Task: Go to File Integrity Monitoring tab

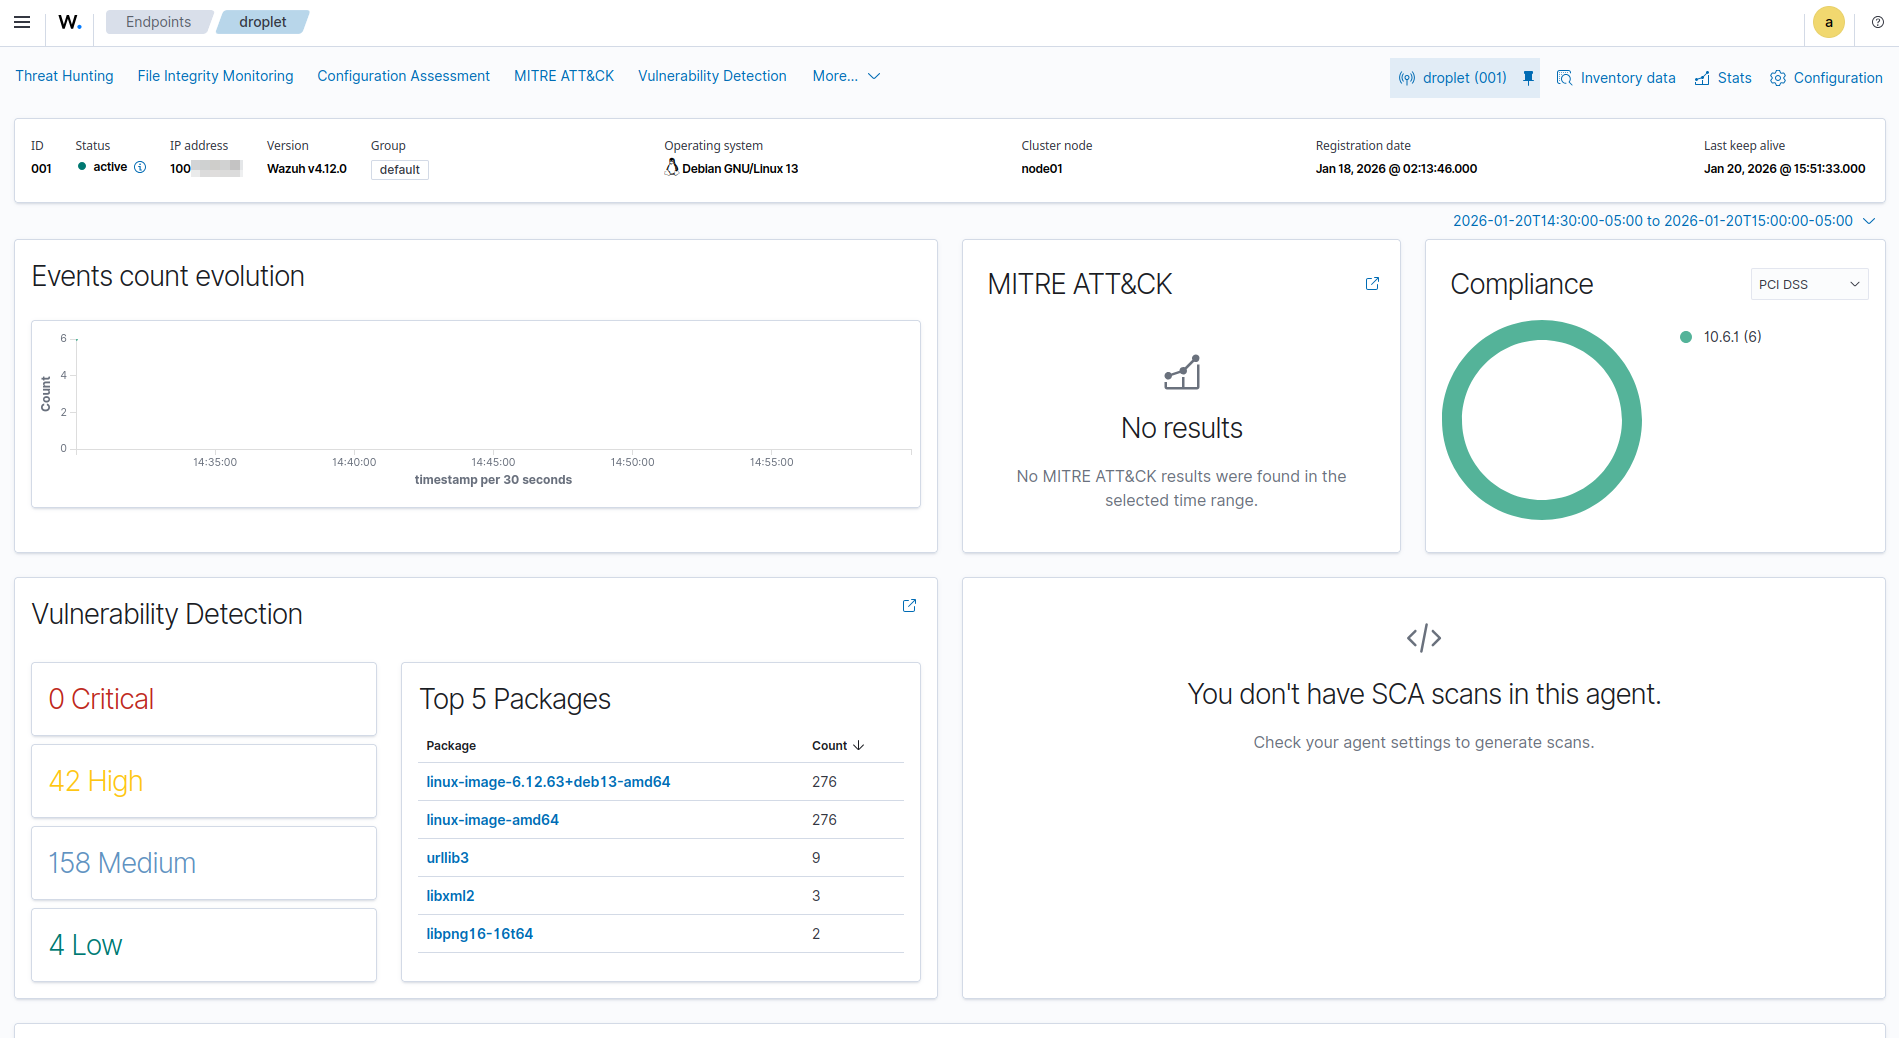Action: click(x=215, y=76)
